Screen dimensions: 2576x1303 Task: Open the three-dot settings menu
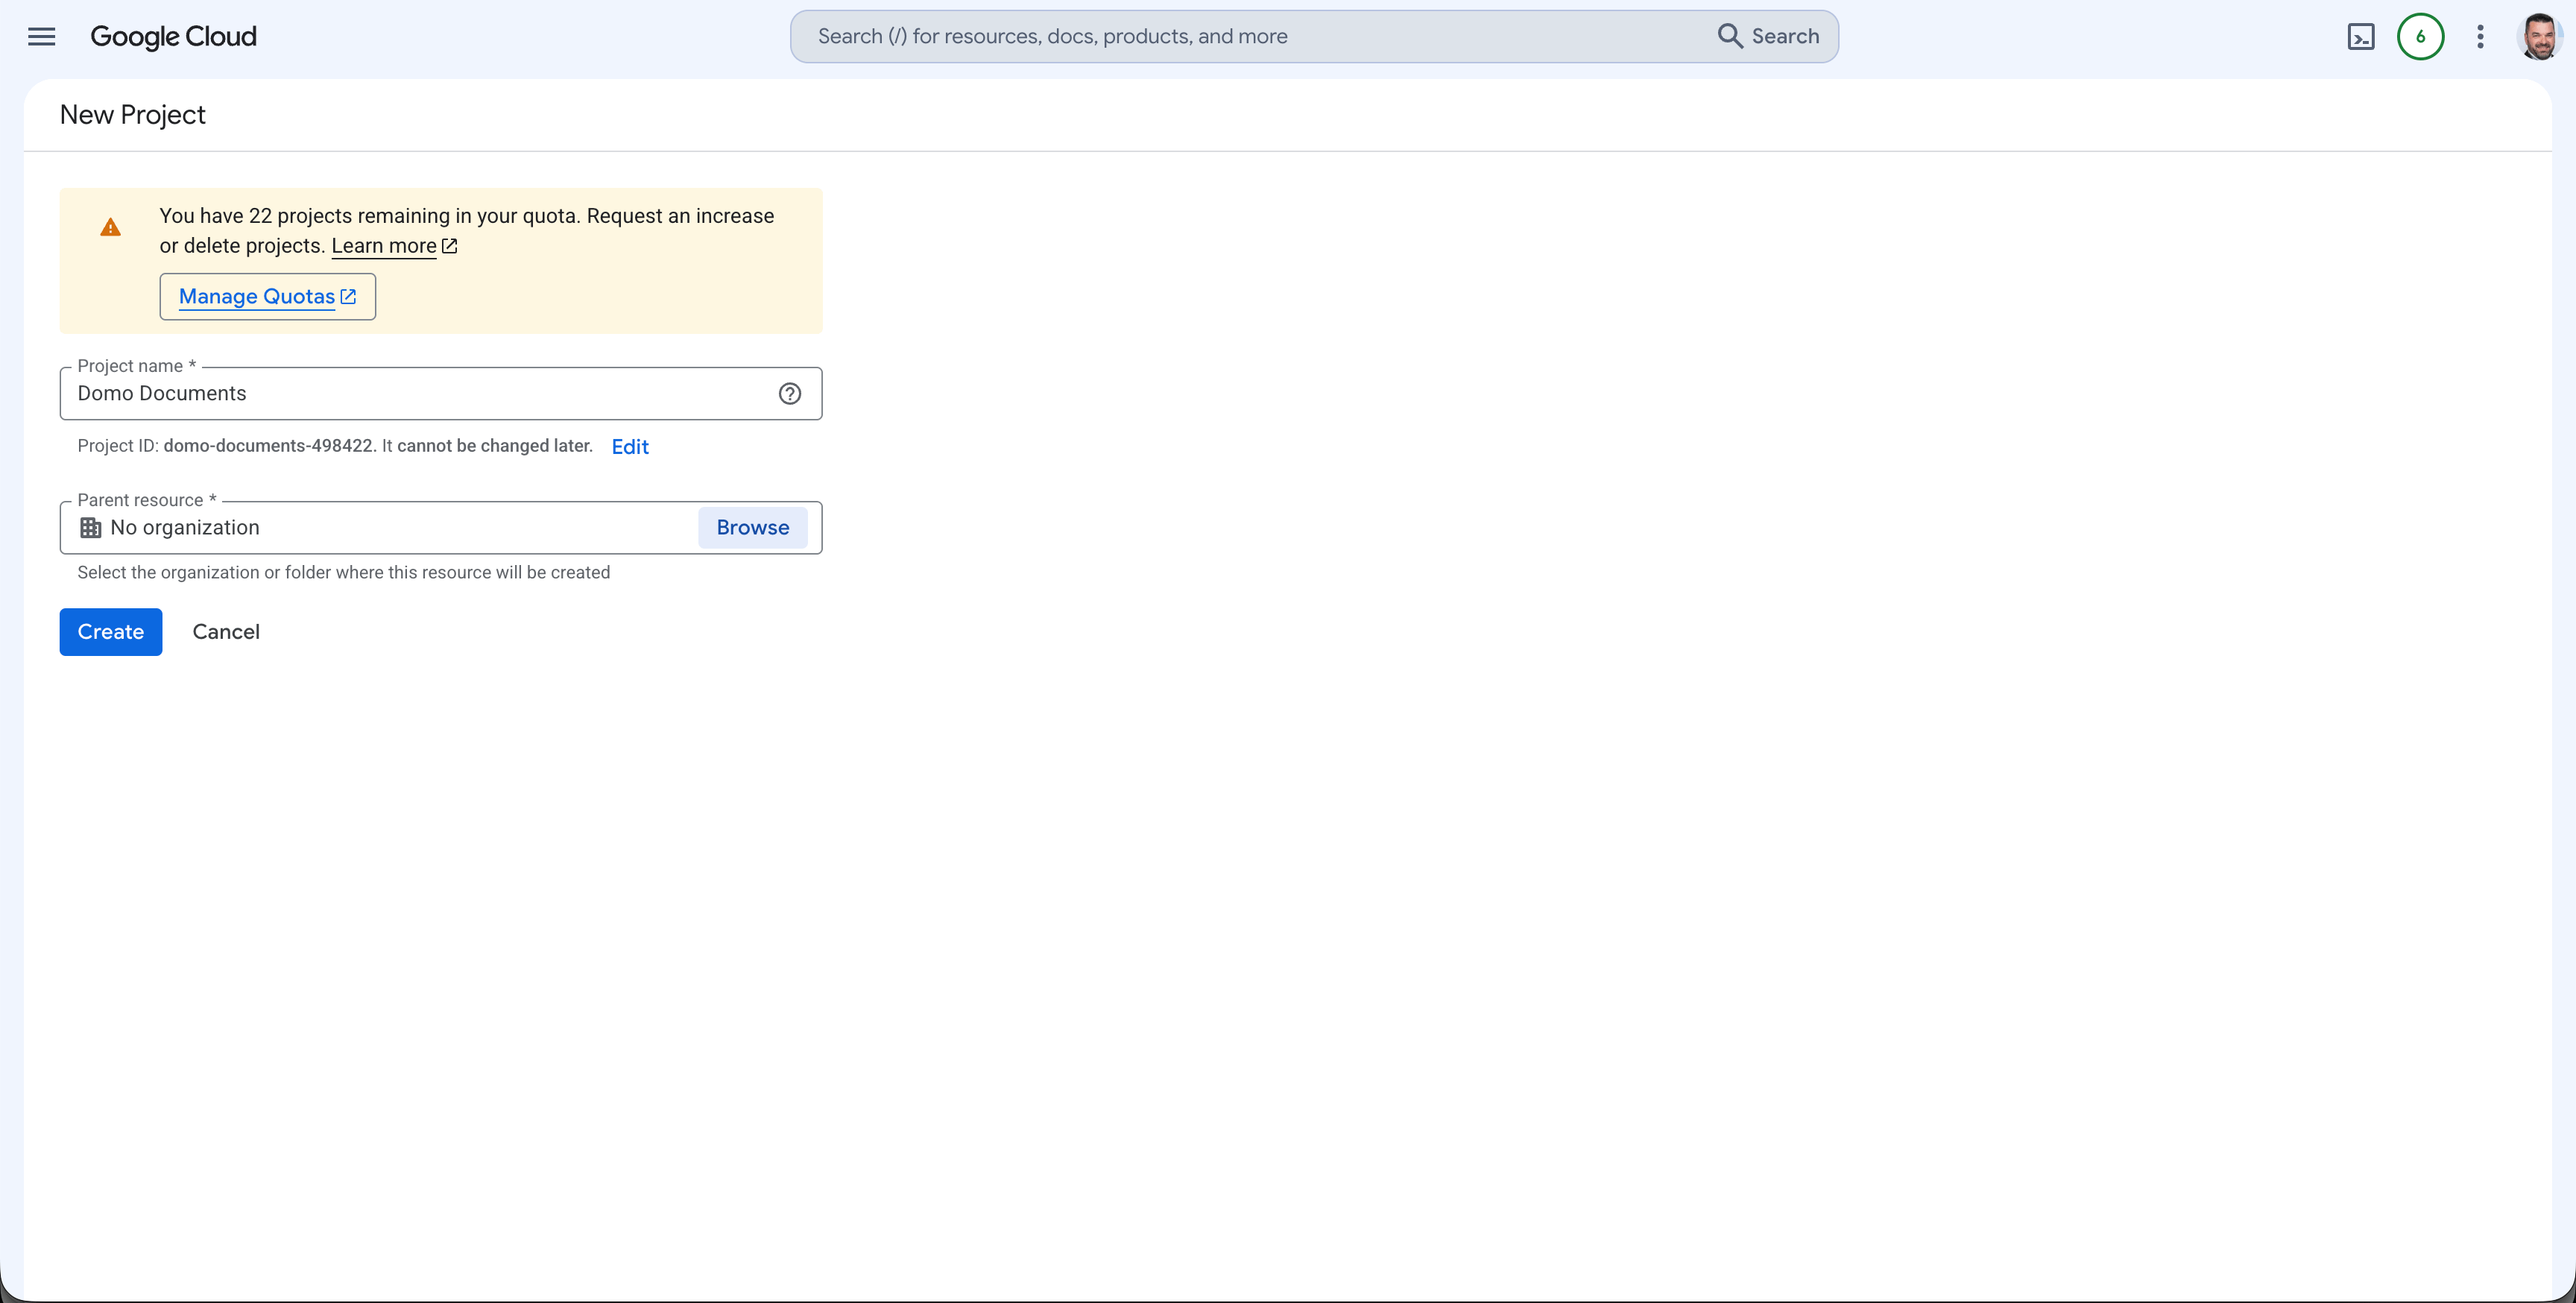2480,37
